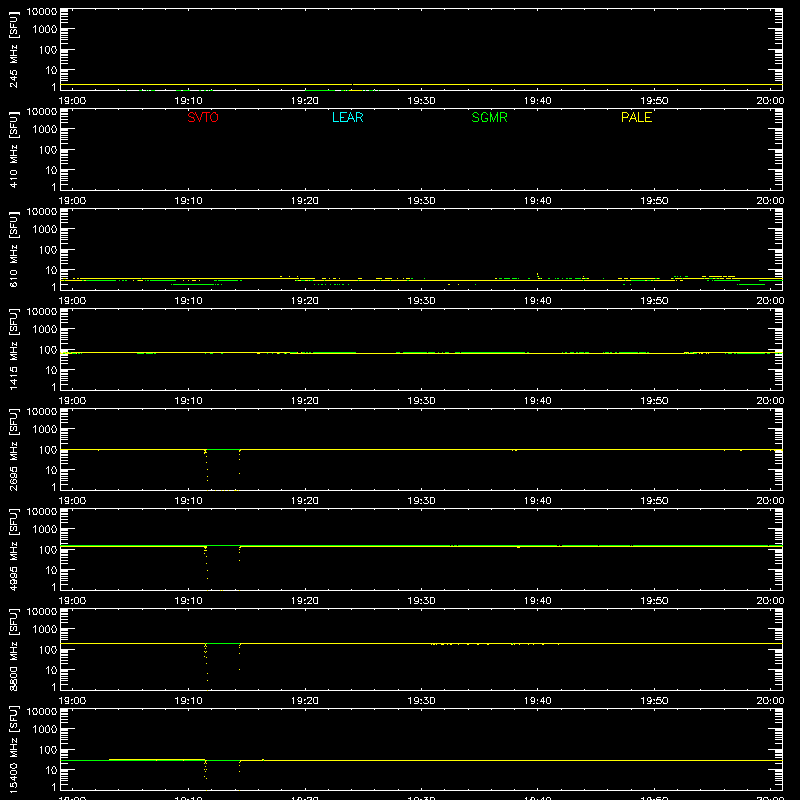Click 19:30 under the 610 MHz plot
Viewport: 800px width, 800px height.
421,301
